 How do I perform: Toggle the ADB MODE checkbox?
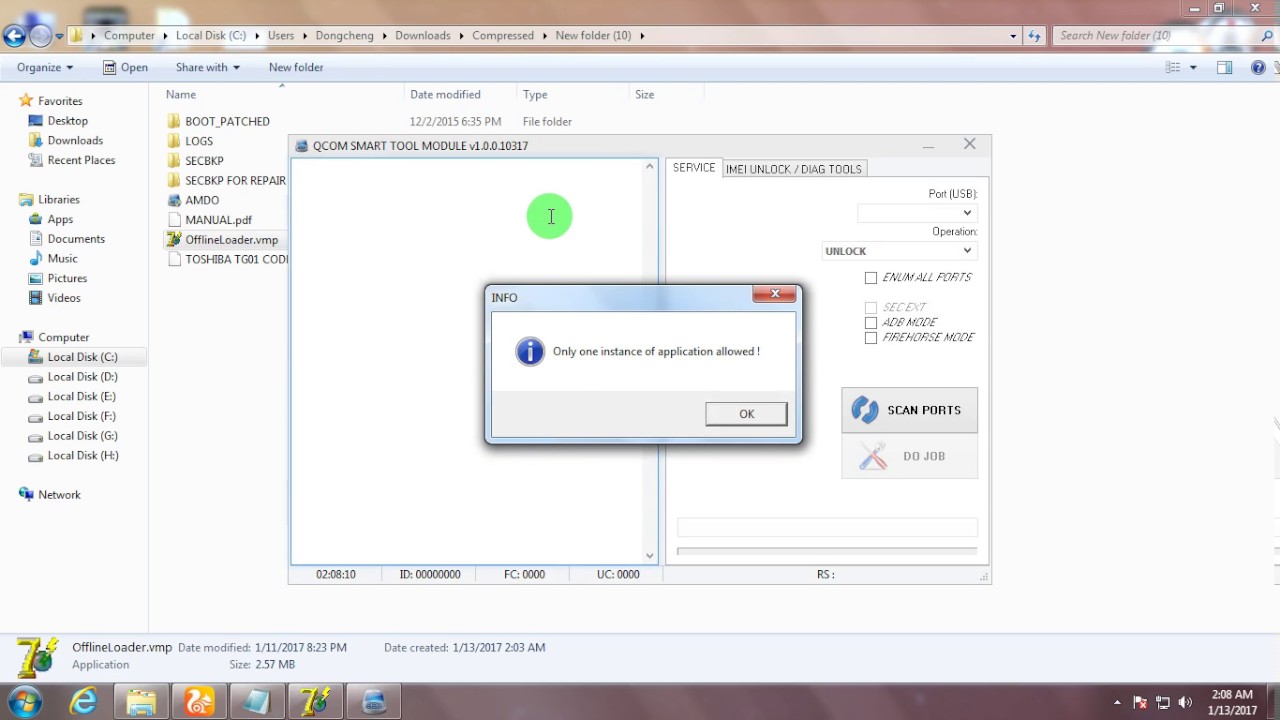coord(871,323)
